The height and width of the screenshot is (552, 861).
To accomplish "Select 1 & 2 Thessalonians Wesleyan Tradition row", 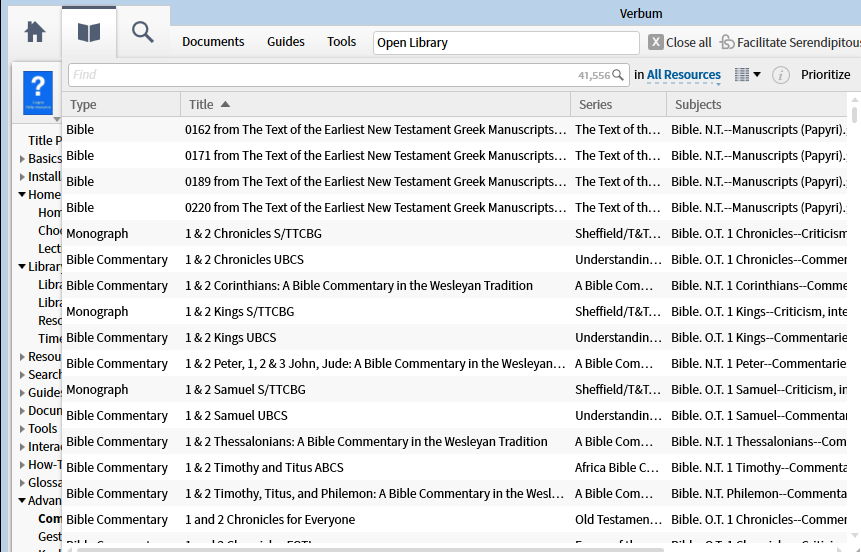I will (x=455, y=442).
